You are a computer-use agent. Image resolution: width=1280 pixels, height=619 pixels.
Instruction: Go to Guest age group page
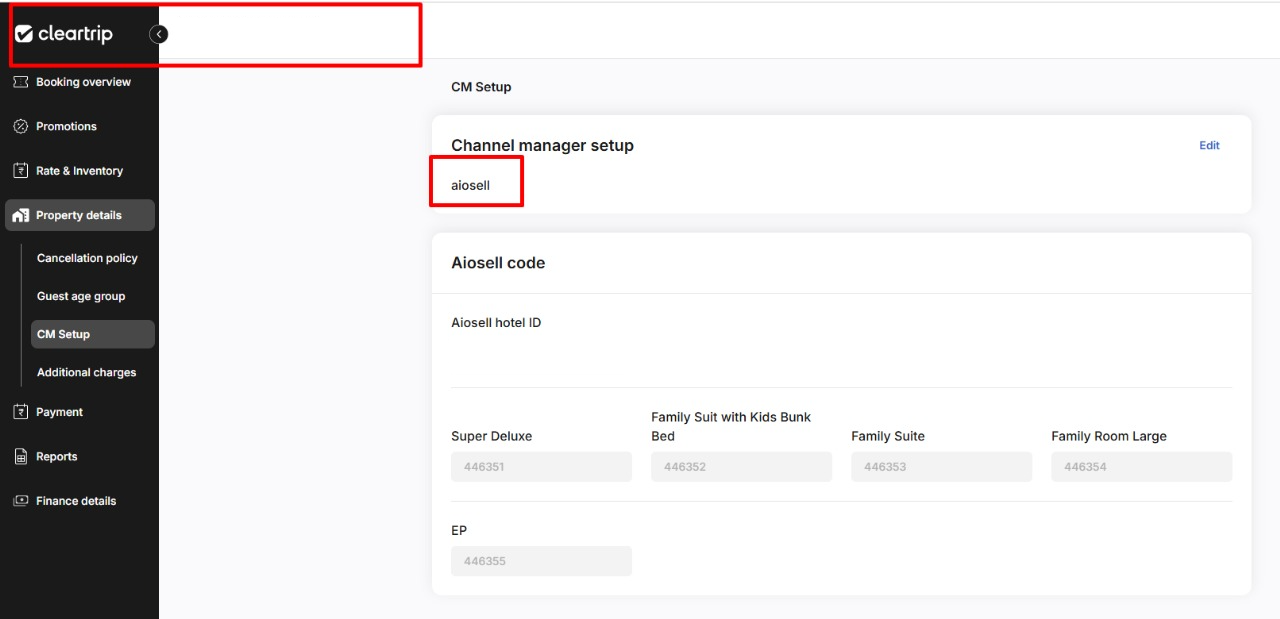[x=81, y=296]
